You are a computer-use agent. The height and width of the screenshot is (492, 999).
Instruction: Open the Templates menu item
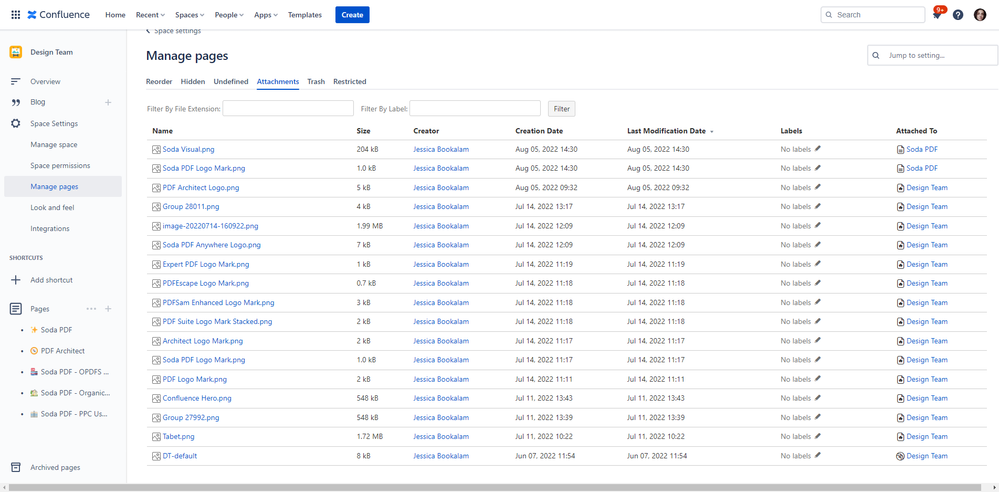click(305, 15)
